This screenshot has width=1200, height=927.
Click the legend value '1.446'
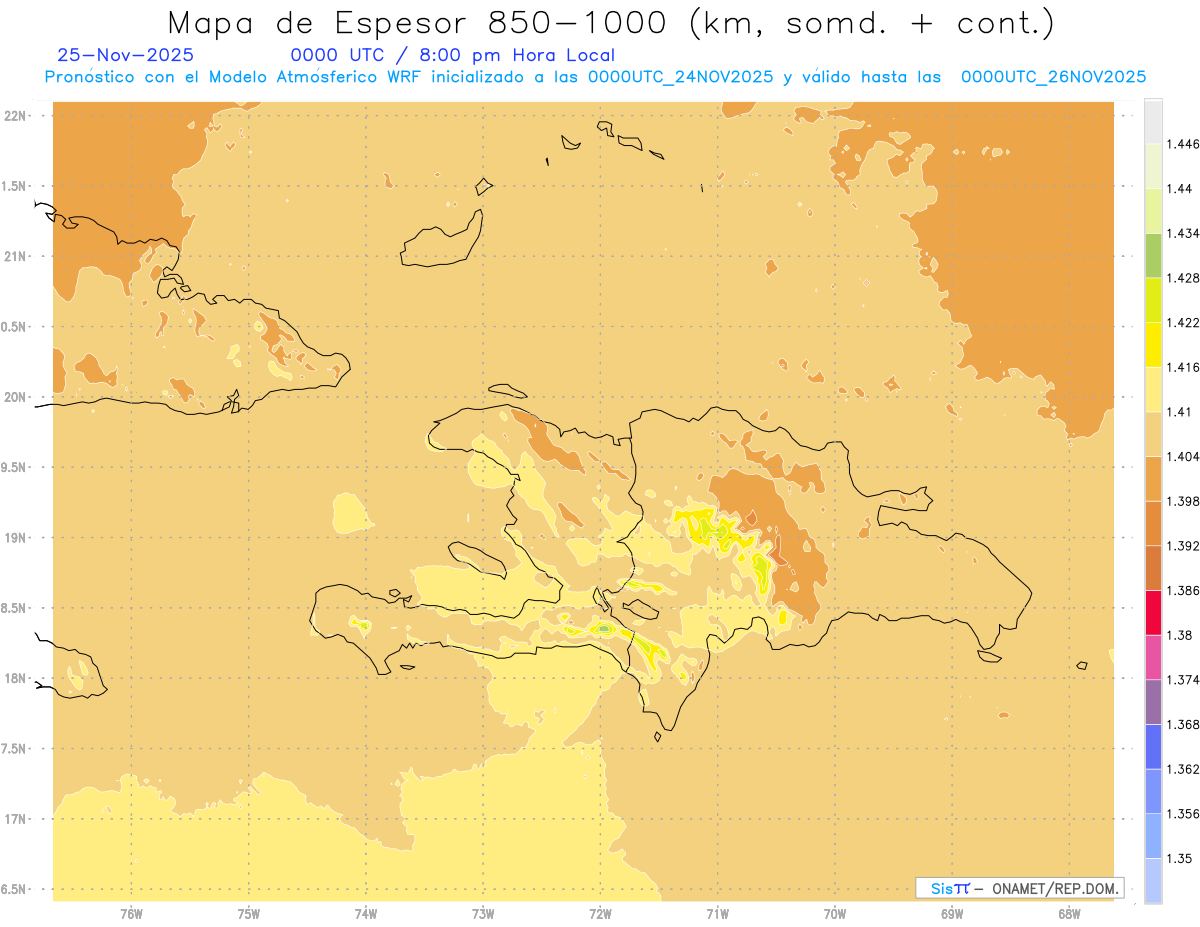click(x=1183, y=144)
